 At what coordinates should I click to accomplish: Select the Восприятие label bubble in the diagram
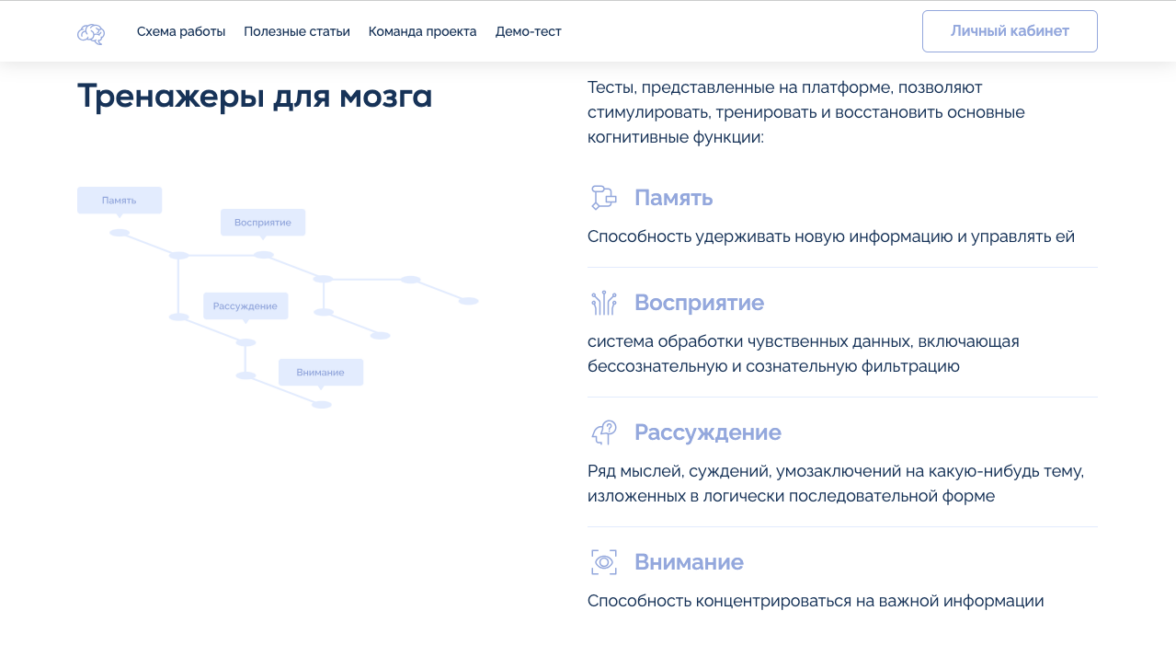[x=262, y=222]
